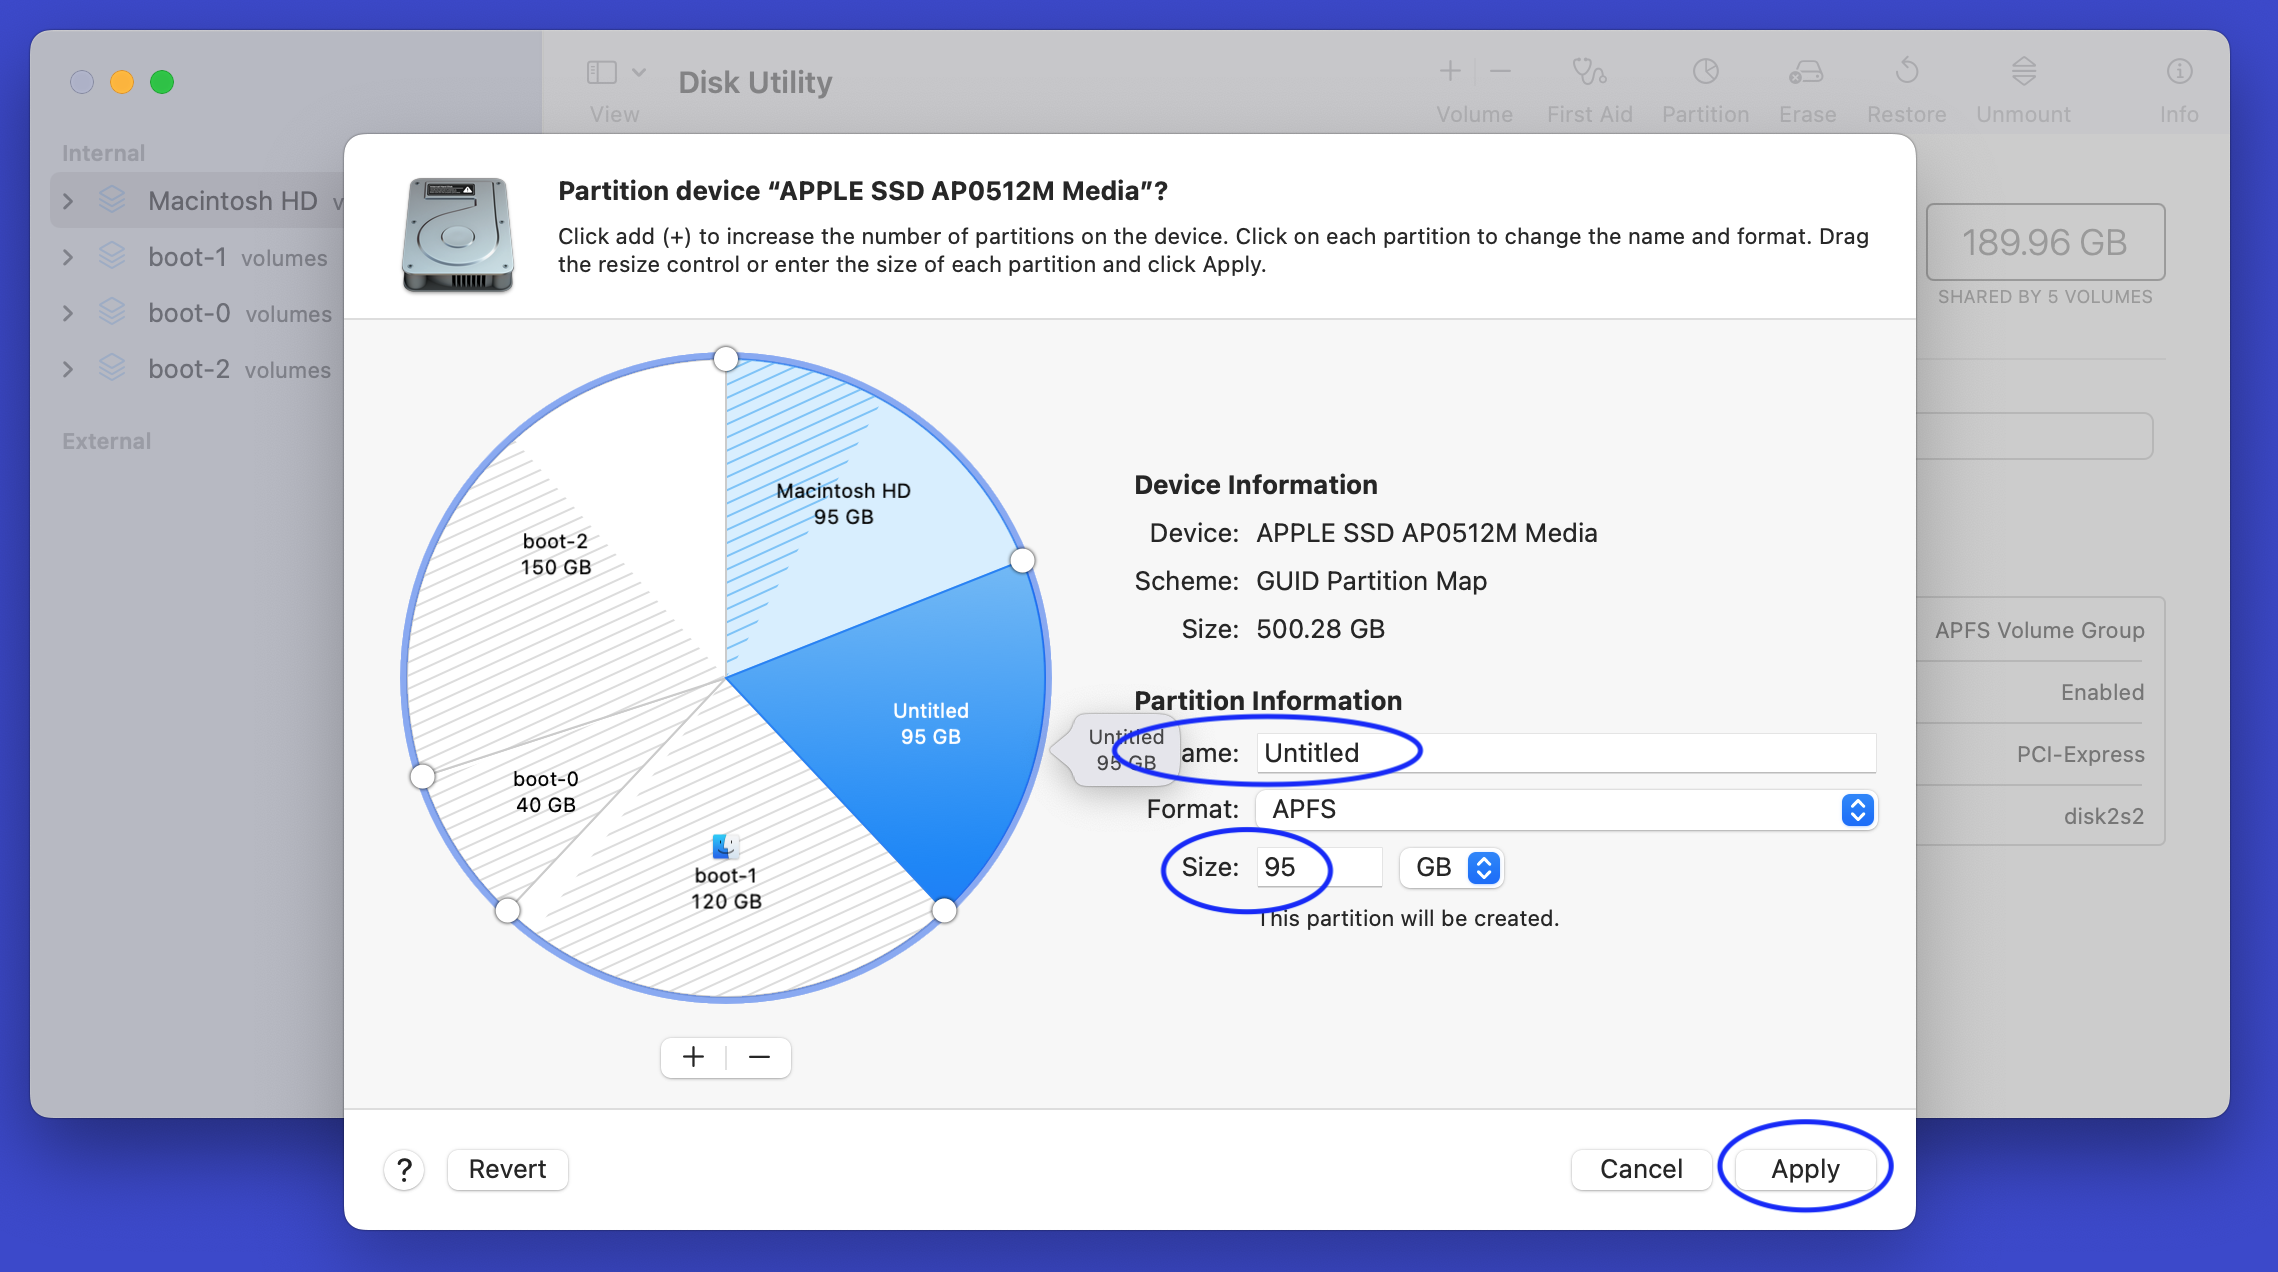Click the Untitled 95 GB tooltip label
The image size is (2278, 1272).
1126,749
